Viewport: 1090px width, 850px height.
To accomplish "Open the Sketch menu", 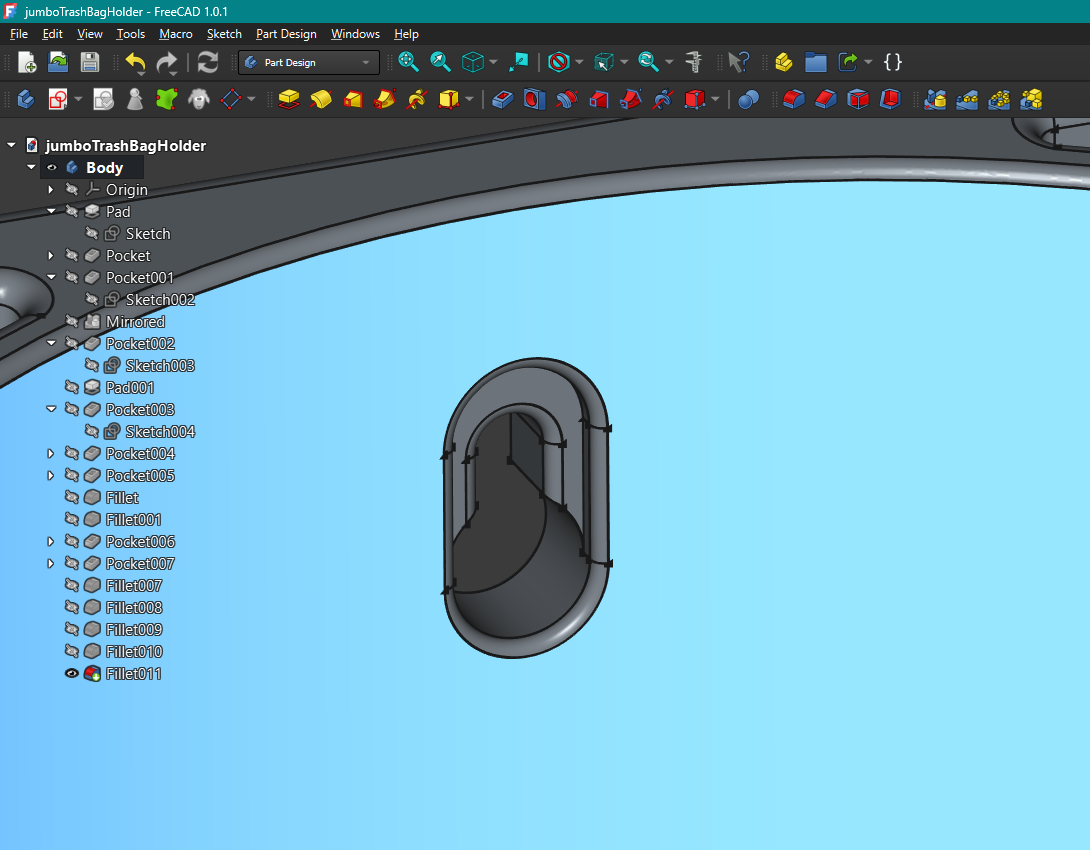I will [224, 33].
